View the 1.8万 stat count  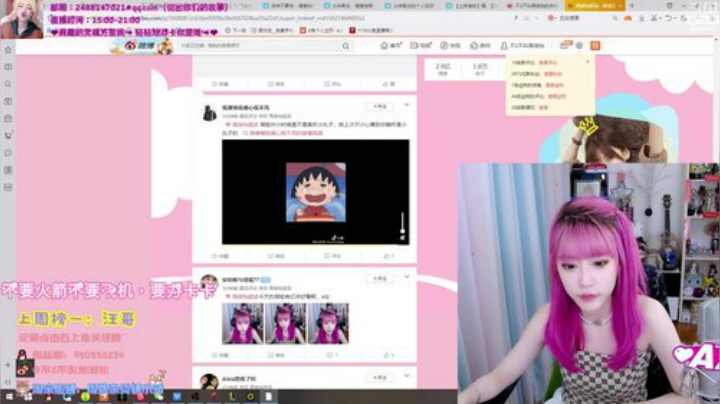(480, 69)
